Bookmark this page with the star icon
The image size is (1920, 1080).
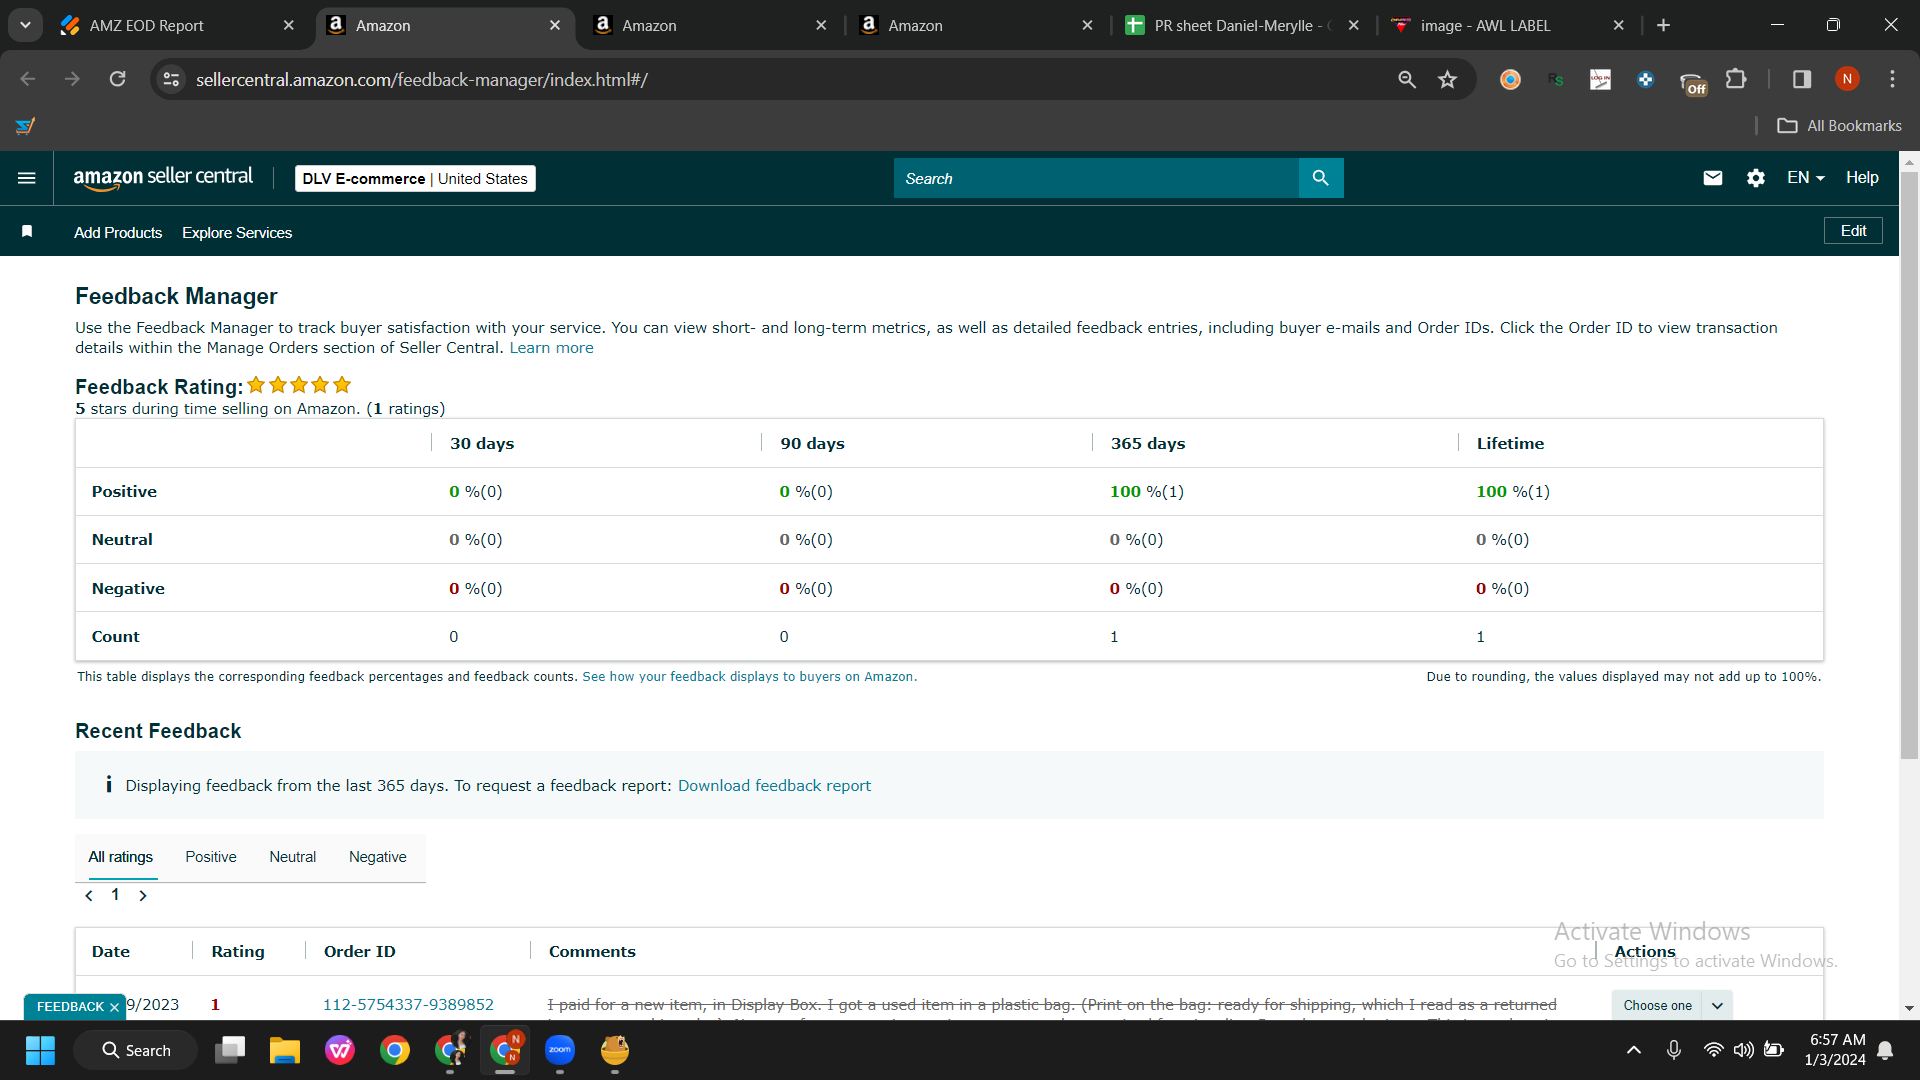[x=1447, y=79]
